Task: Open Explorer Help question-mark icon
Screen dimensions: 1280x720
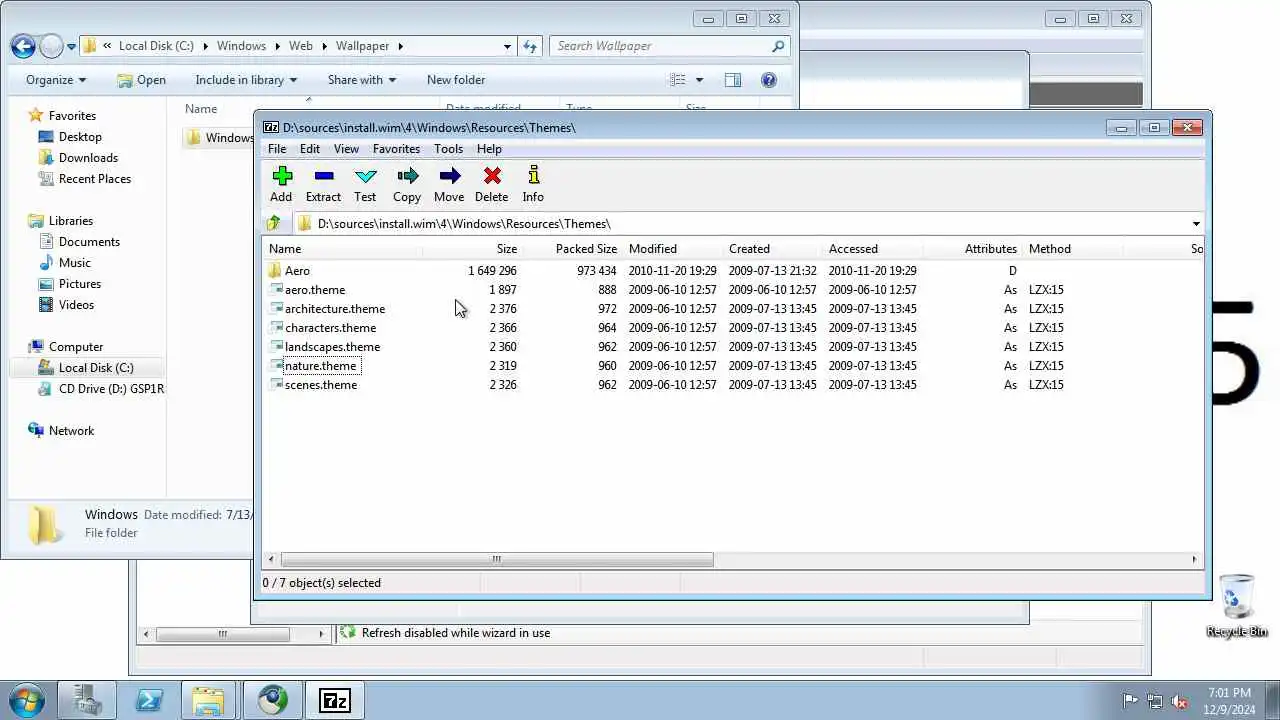Action: tap(769, 80)
